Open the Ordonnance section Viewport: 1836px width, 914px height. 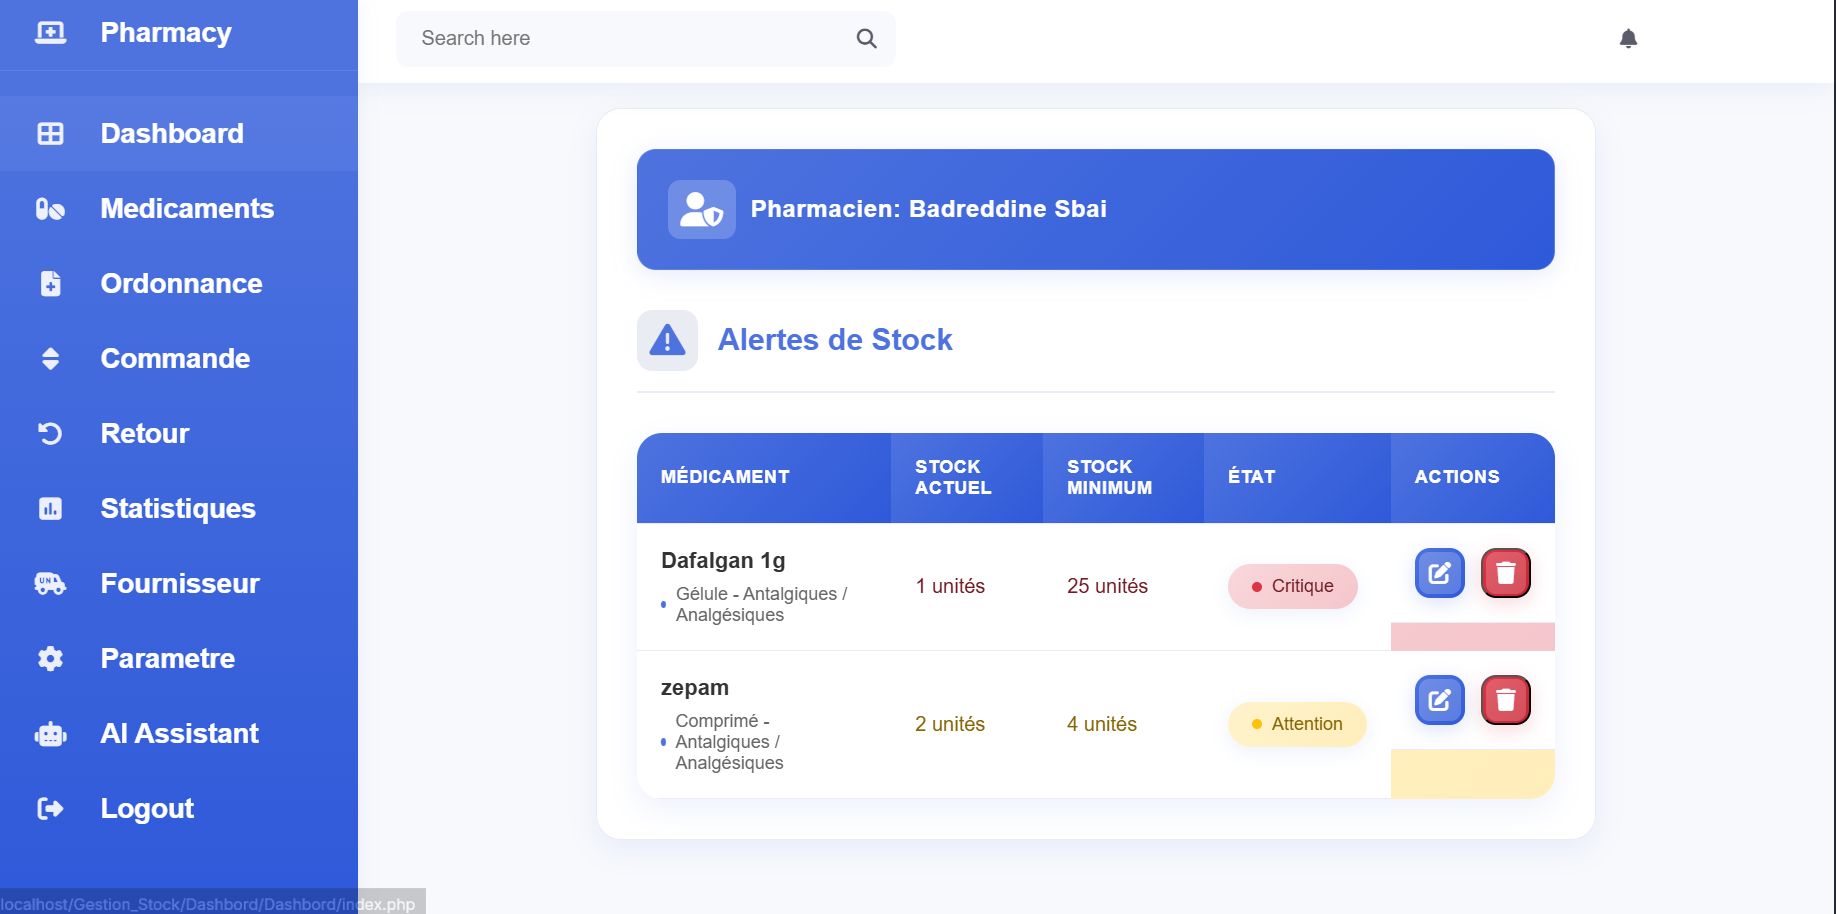[181, 284]
